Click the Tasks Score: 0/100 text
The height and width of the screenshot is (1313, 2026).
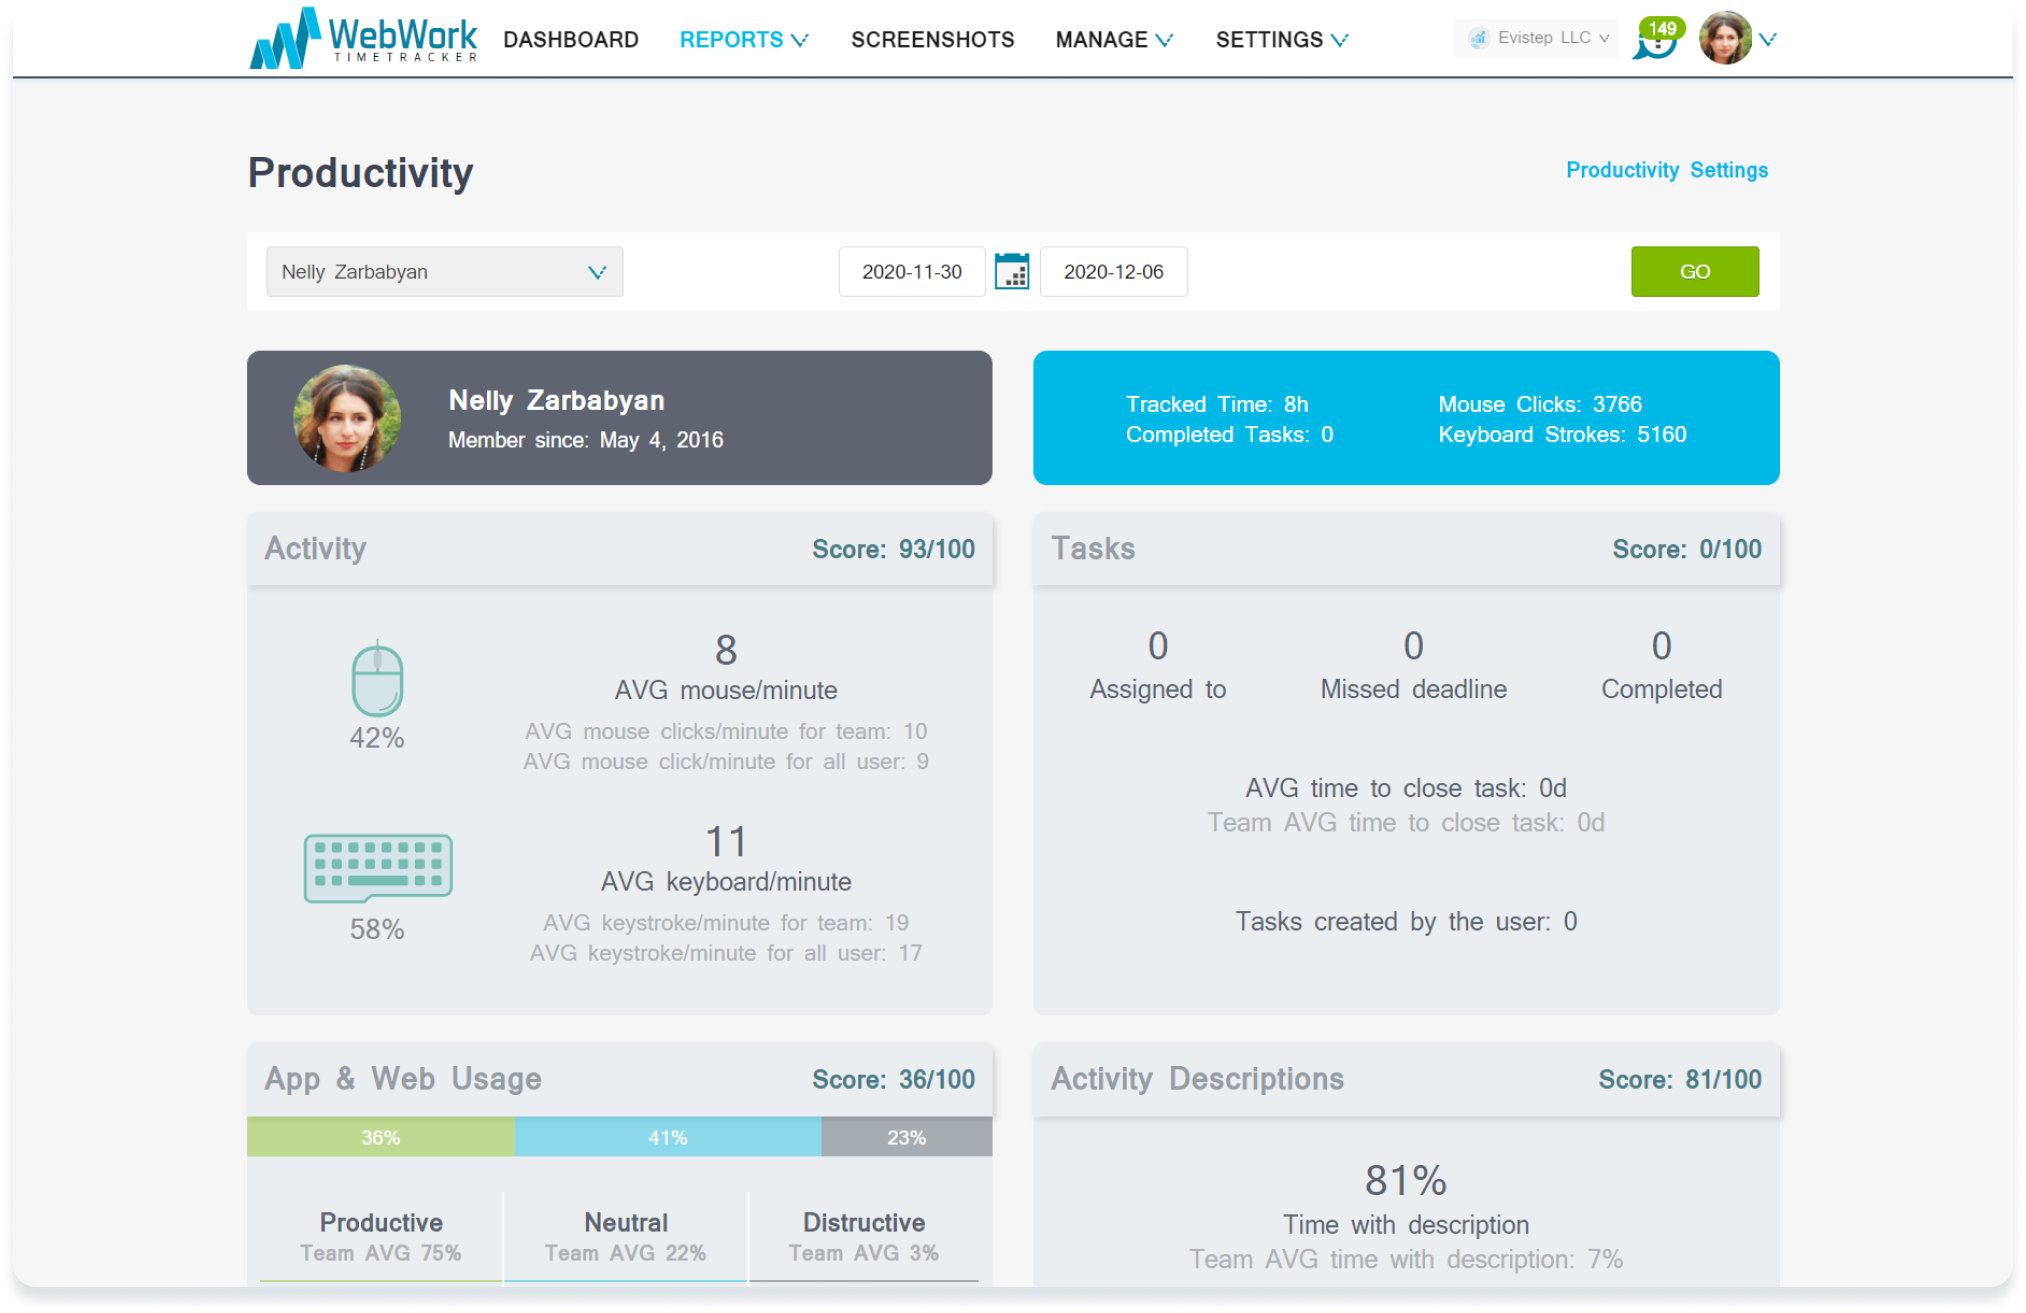[1687, 549]
